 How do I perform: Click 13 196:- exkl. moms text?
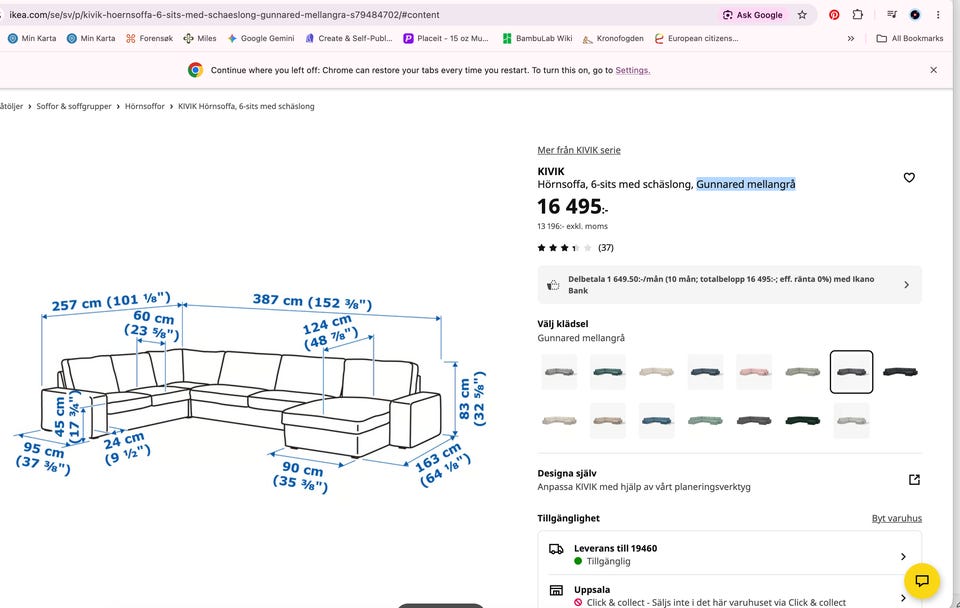point(572,227)
